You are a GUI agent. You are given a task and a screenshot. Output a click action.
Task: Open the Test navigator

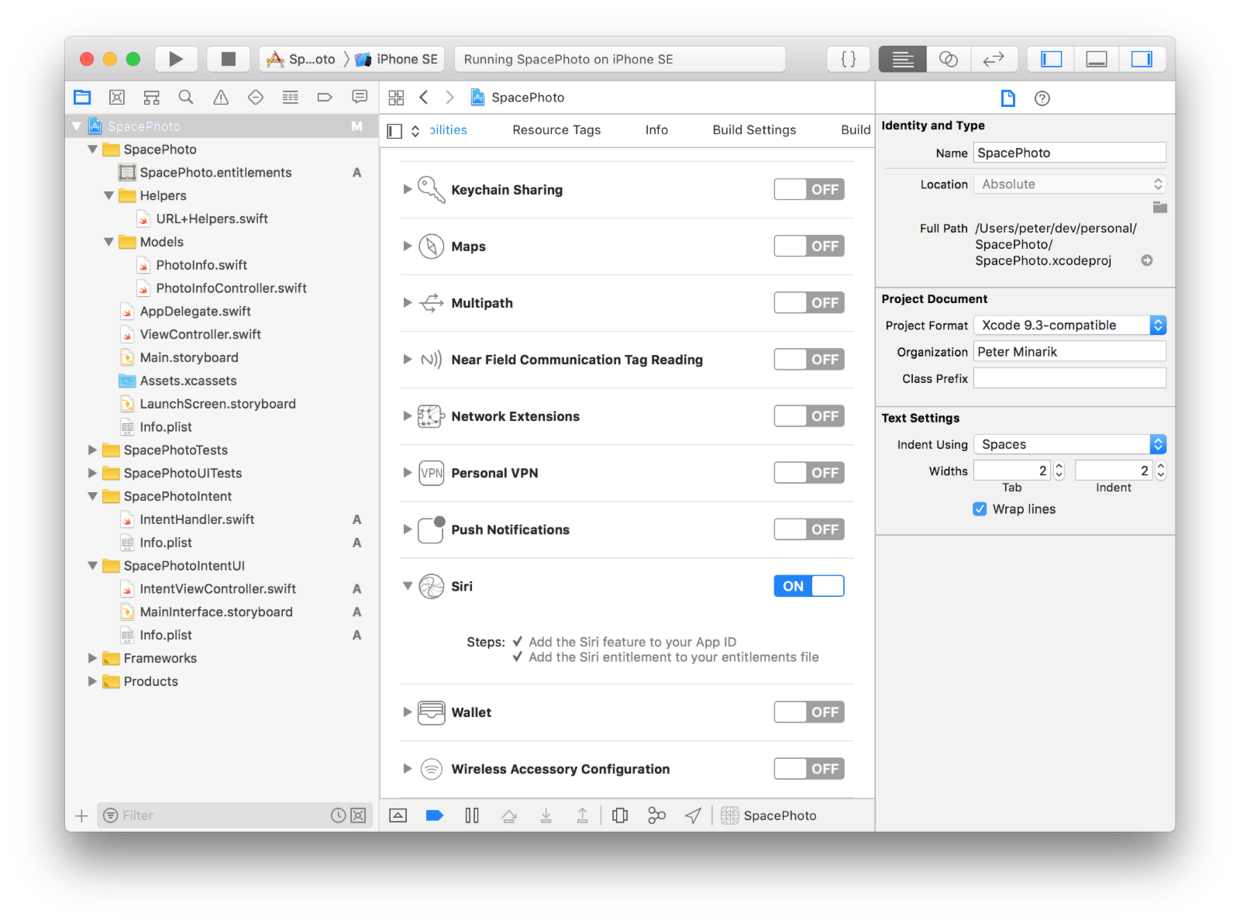click(255, 97)
